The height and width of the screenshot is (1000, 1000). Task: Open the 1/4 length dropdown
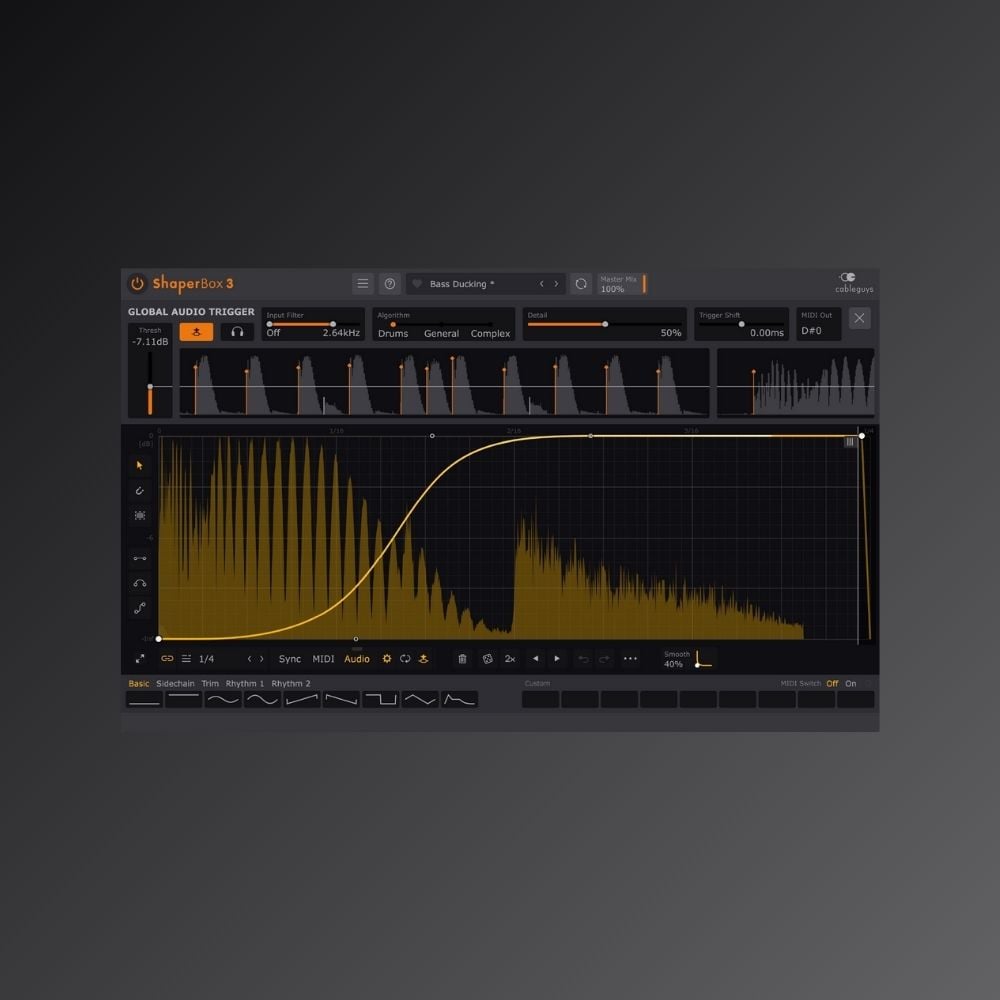pos(207,659)
